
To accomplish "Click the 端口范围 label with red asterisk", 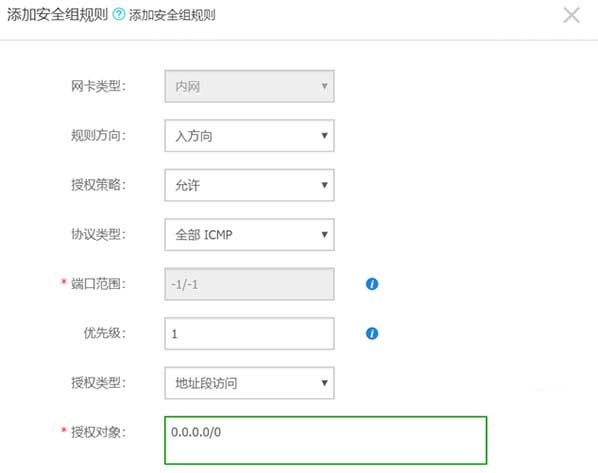I will 94,284.
